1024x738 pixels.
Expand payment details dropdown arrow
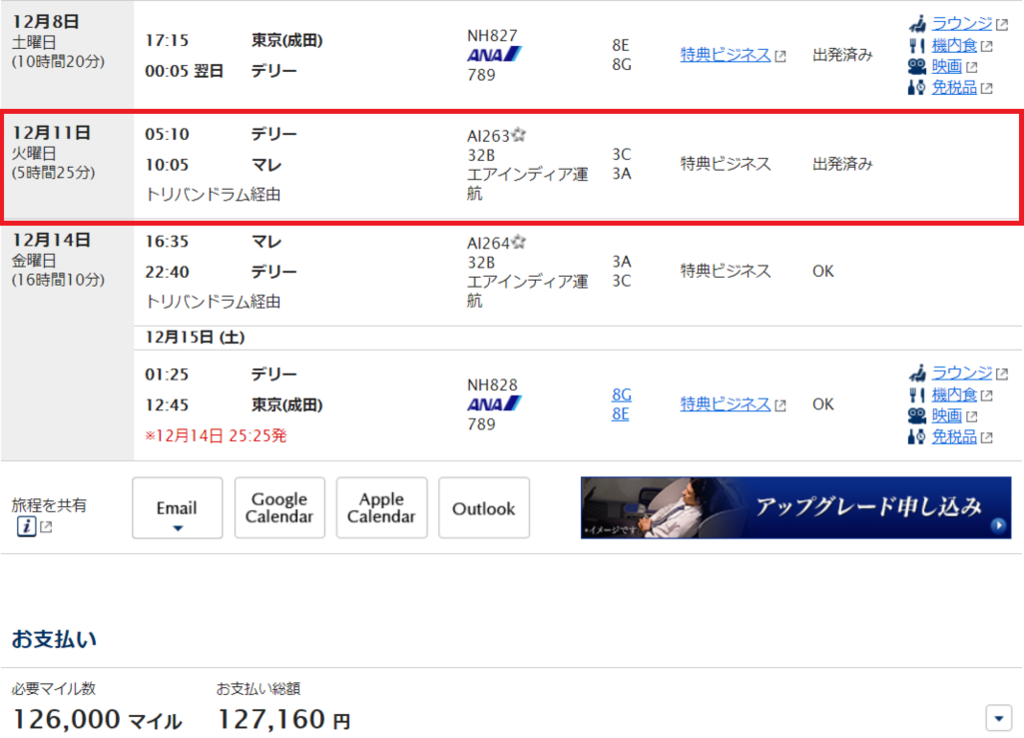(x=999, y=718)
